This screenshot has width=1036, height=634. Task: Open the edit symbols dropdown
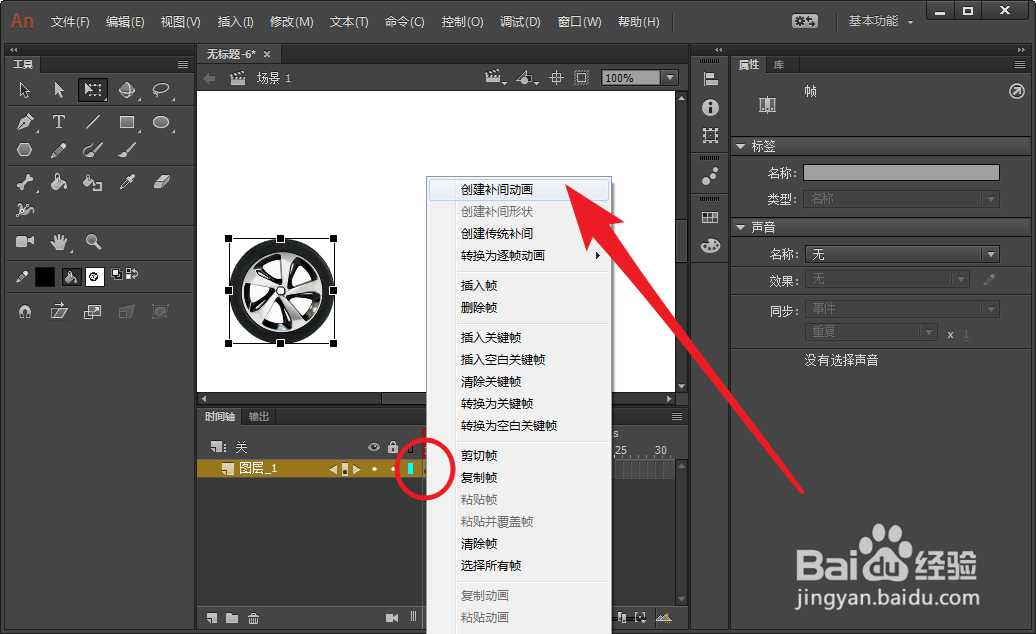pos(527,78)
